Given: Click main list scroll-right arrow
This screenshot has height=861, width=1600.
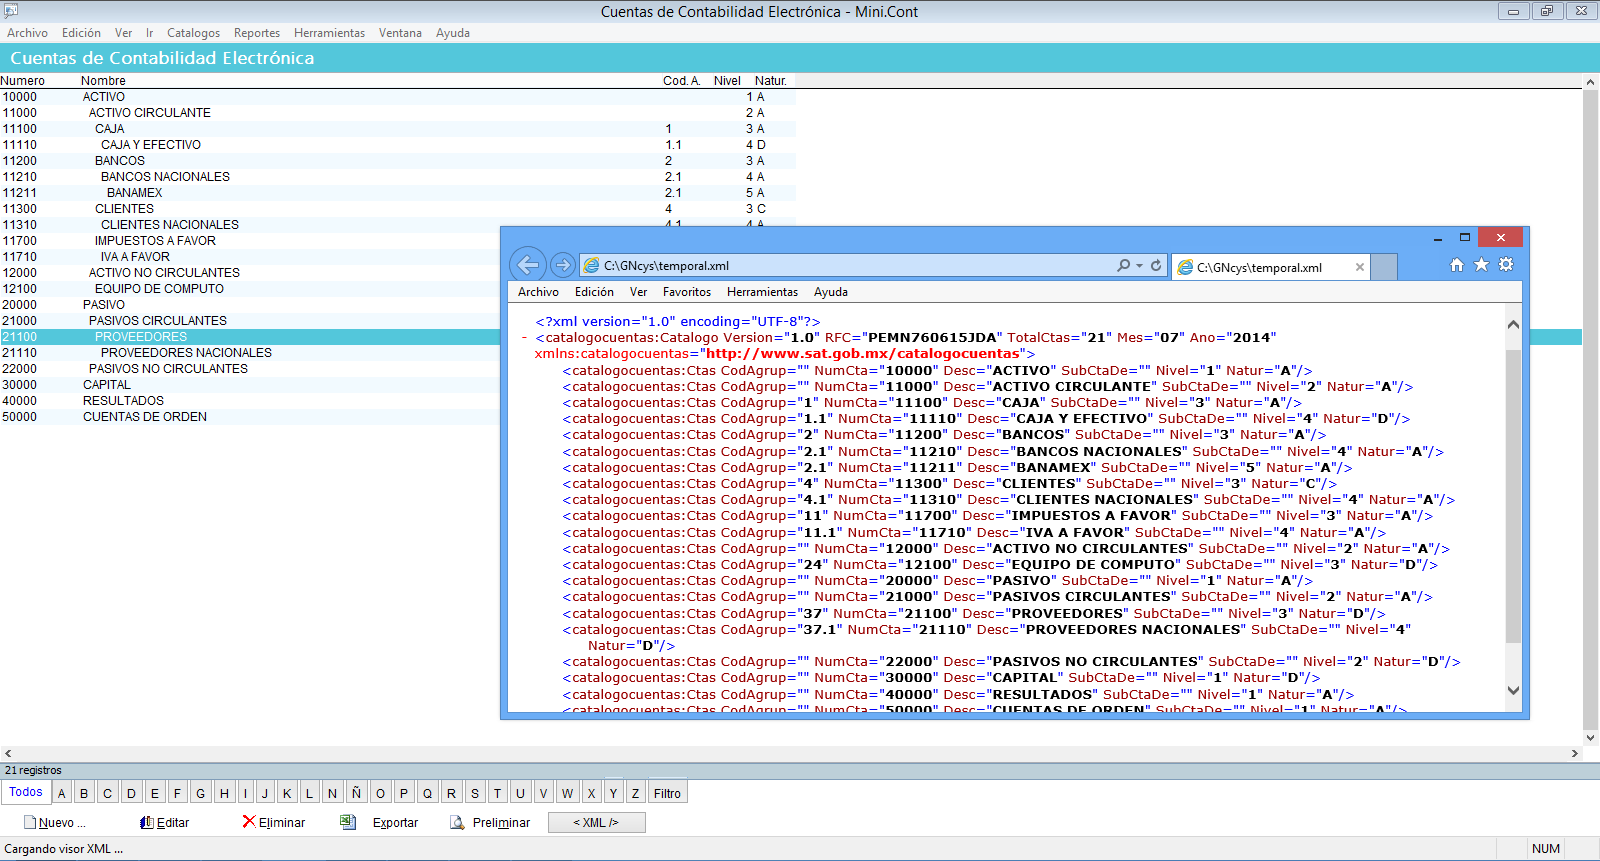Looking at the screenshot, I should (x=1574, y=754).
